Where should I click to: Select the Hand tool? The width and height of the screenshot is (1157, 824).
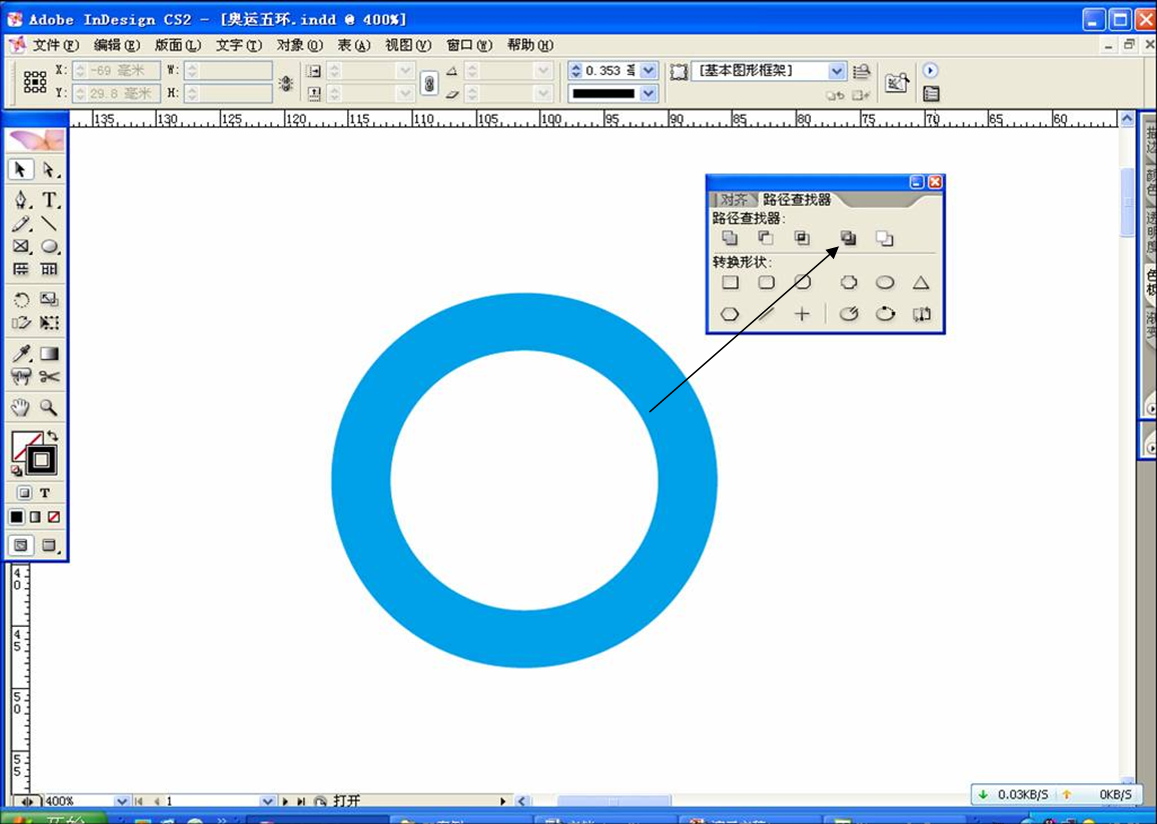click(x=21, y=407)
